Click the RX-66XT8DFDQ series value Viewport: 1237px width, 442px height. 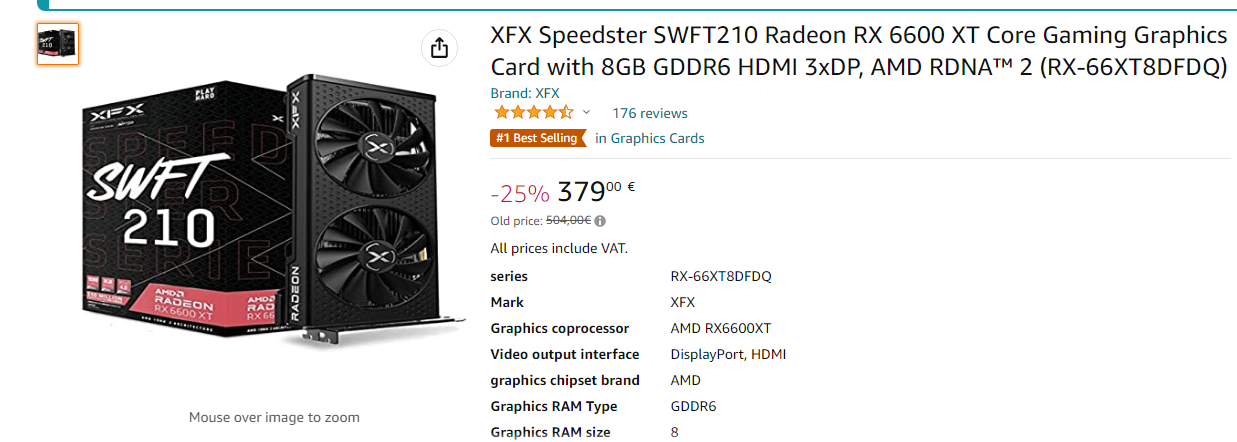tap(721, 276)
